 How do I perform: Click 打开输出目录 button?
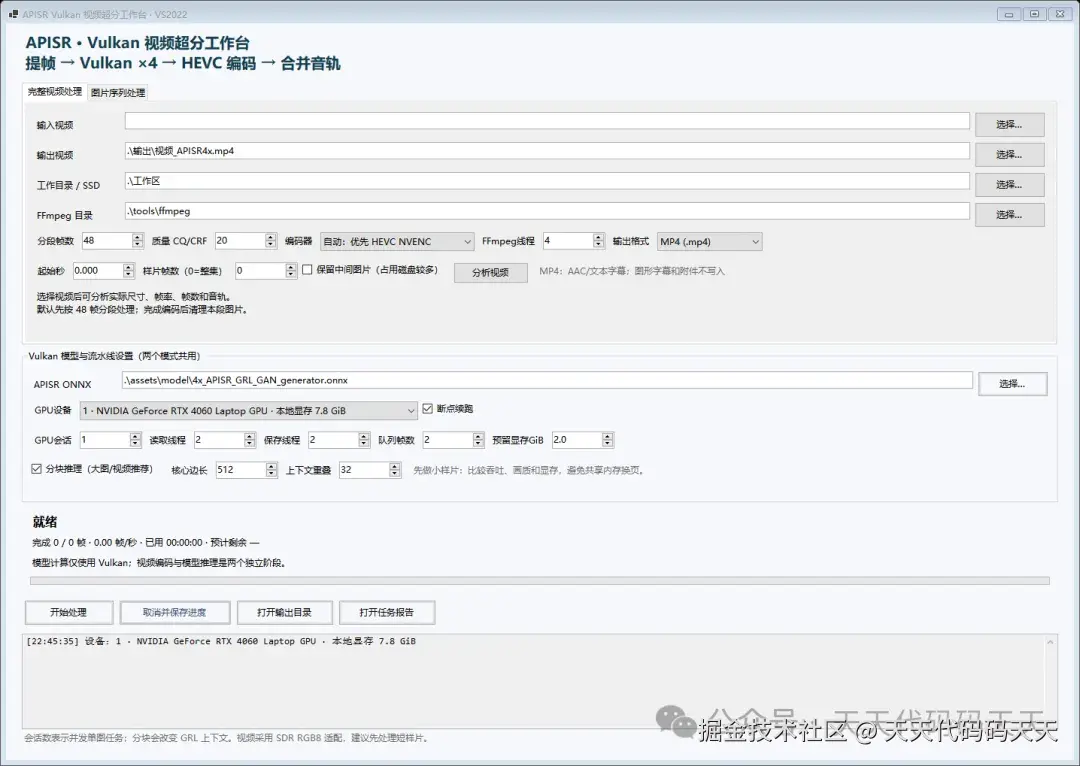[x=284, y=612]
